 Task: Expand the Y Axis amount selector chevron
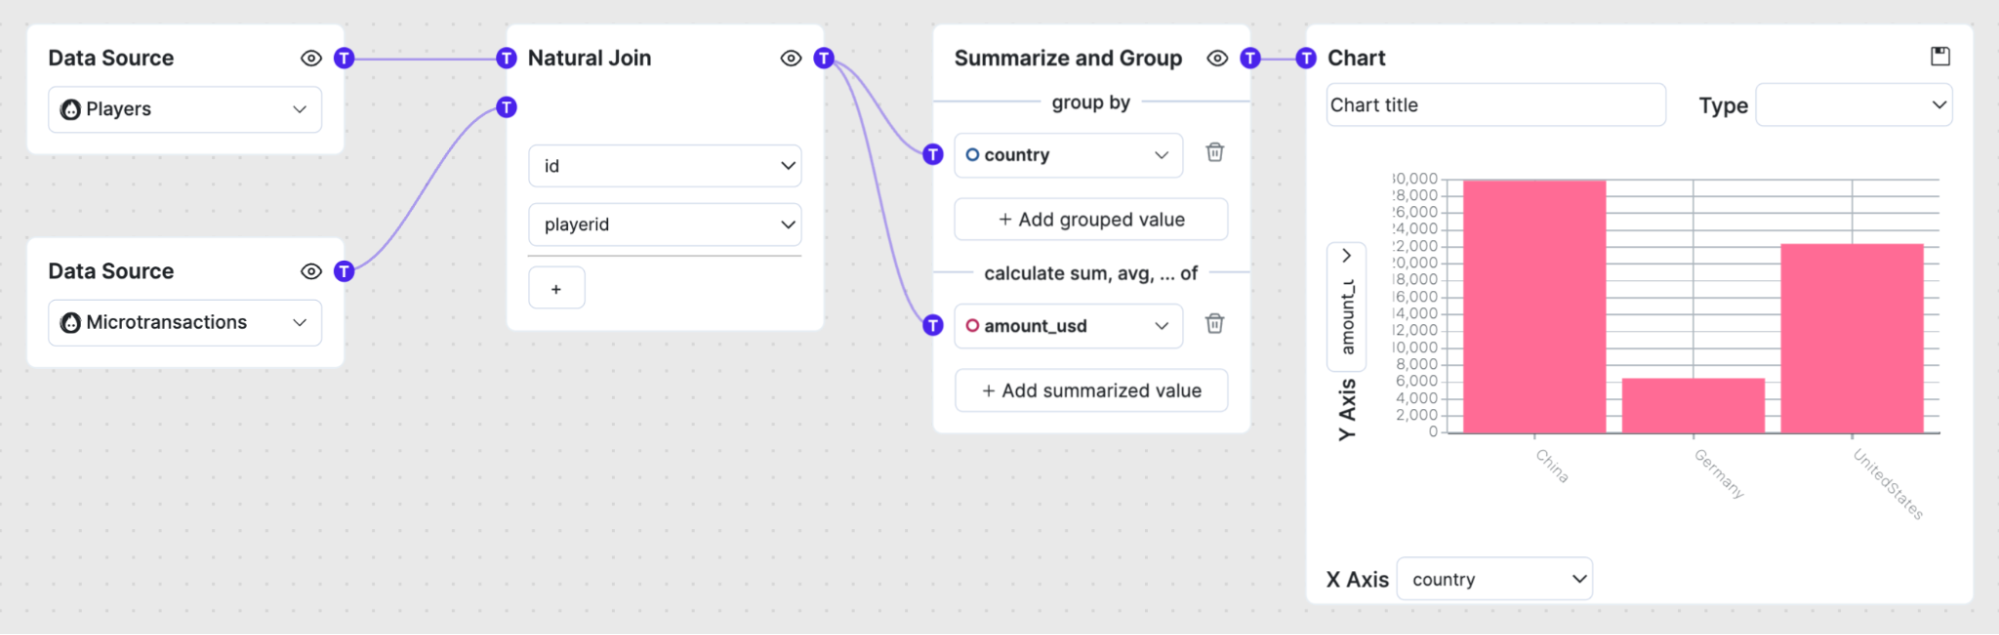[x=1347, y=256]
